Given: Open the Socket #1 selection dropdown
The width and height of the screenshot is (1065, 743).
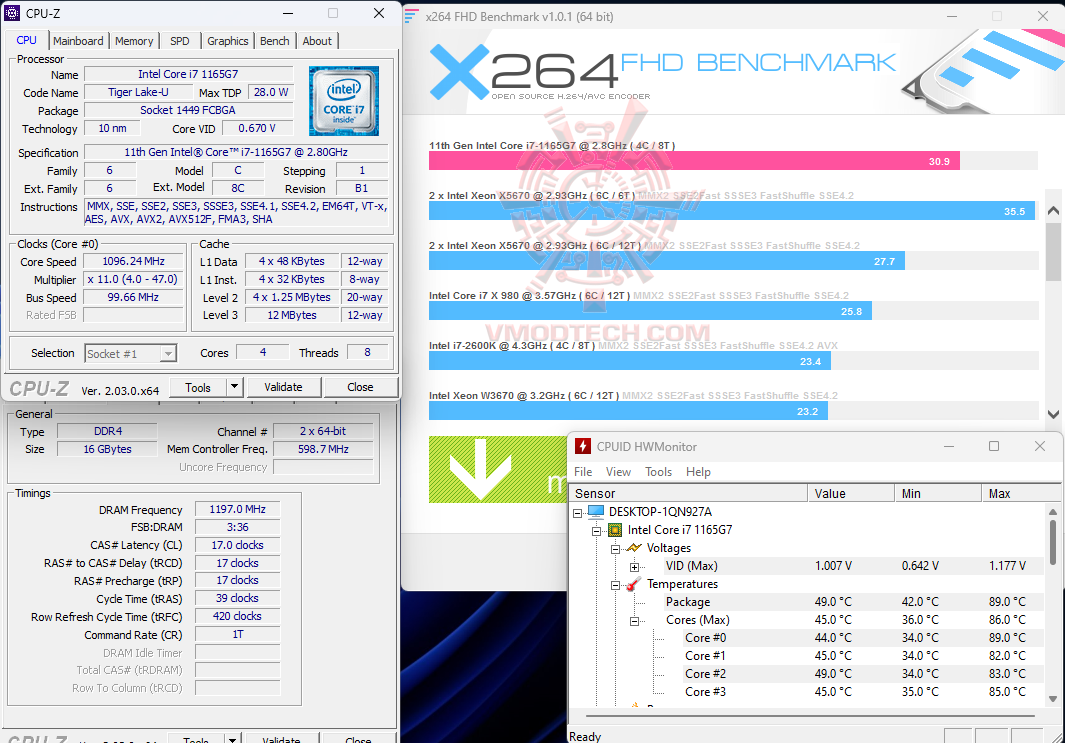Looking at the screenshot, I should 169,353.
